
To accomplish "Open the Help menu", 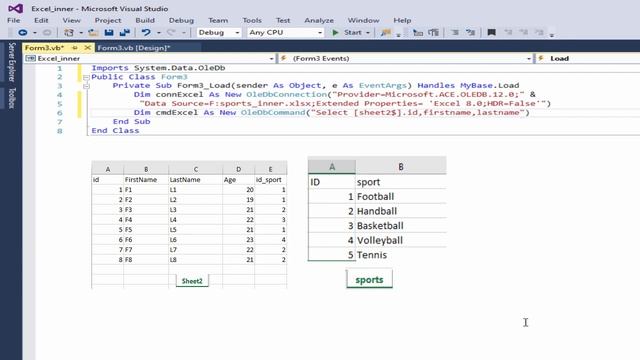I will 402,20.
